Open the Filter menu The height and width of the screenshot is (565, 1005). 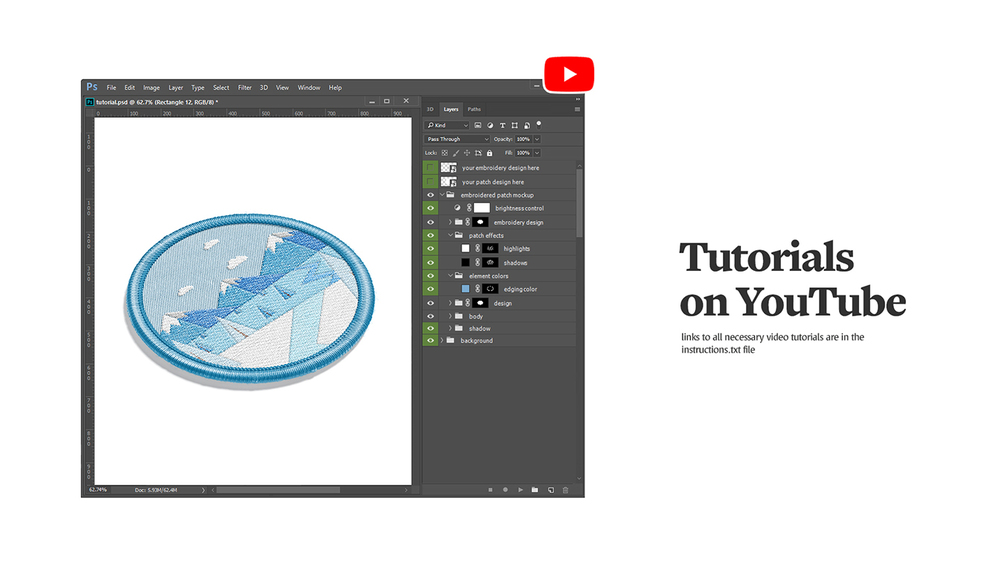(245, 88)
